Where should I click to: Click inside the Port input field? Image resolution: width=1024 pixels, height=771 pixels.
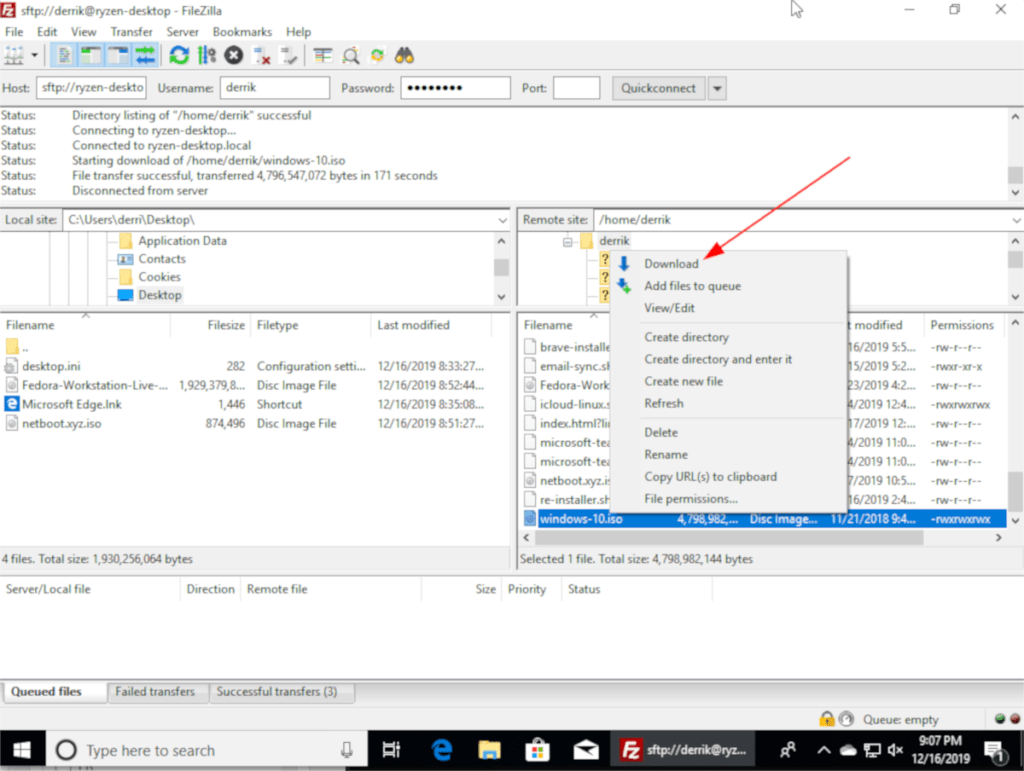[575, 87]
